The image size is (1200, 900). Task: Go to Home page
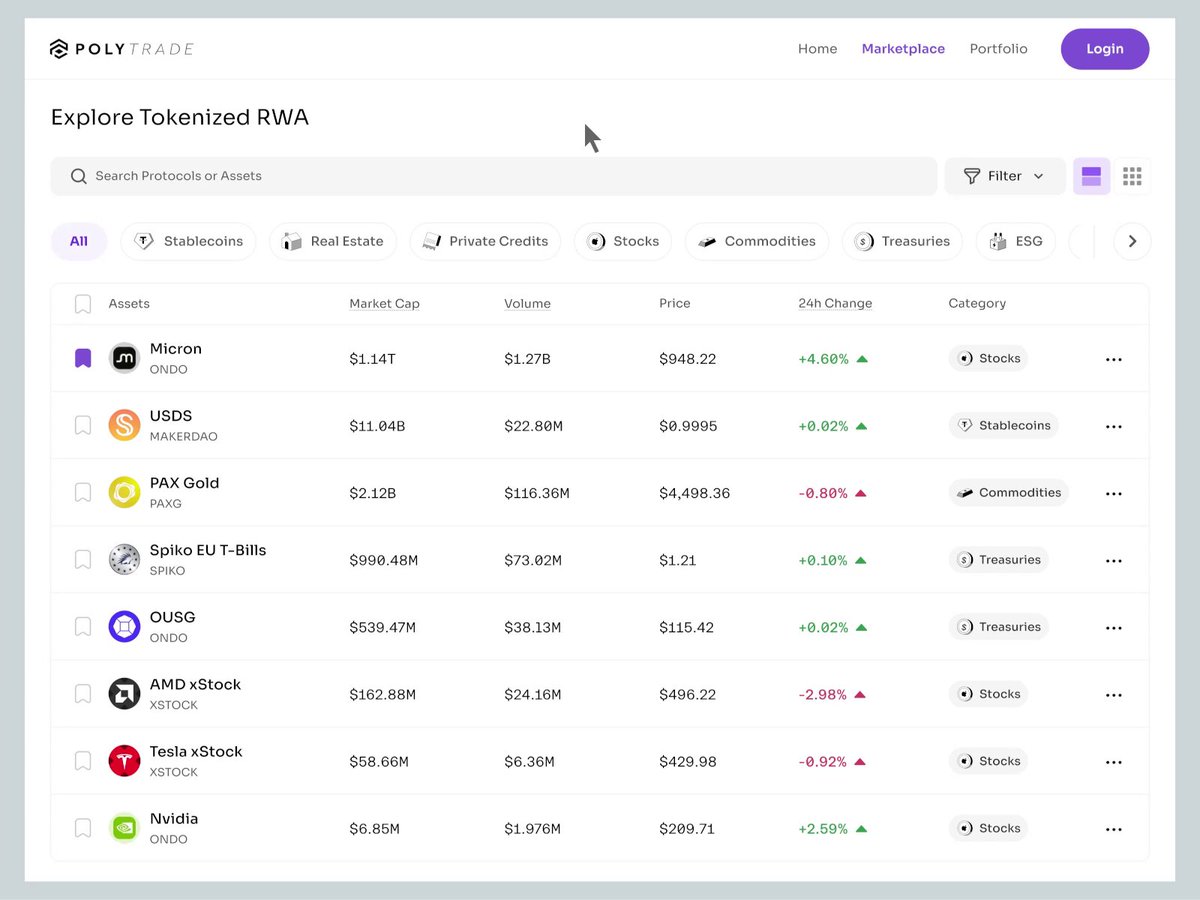click(817, 49)
